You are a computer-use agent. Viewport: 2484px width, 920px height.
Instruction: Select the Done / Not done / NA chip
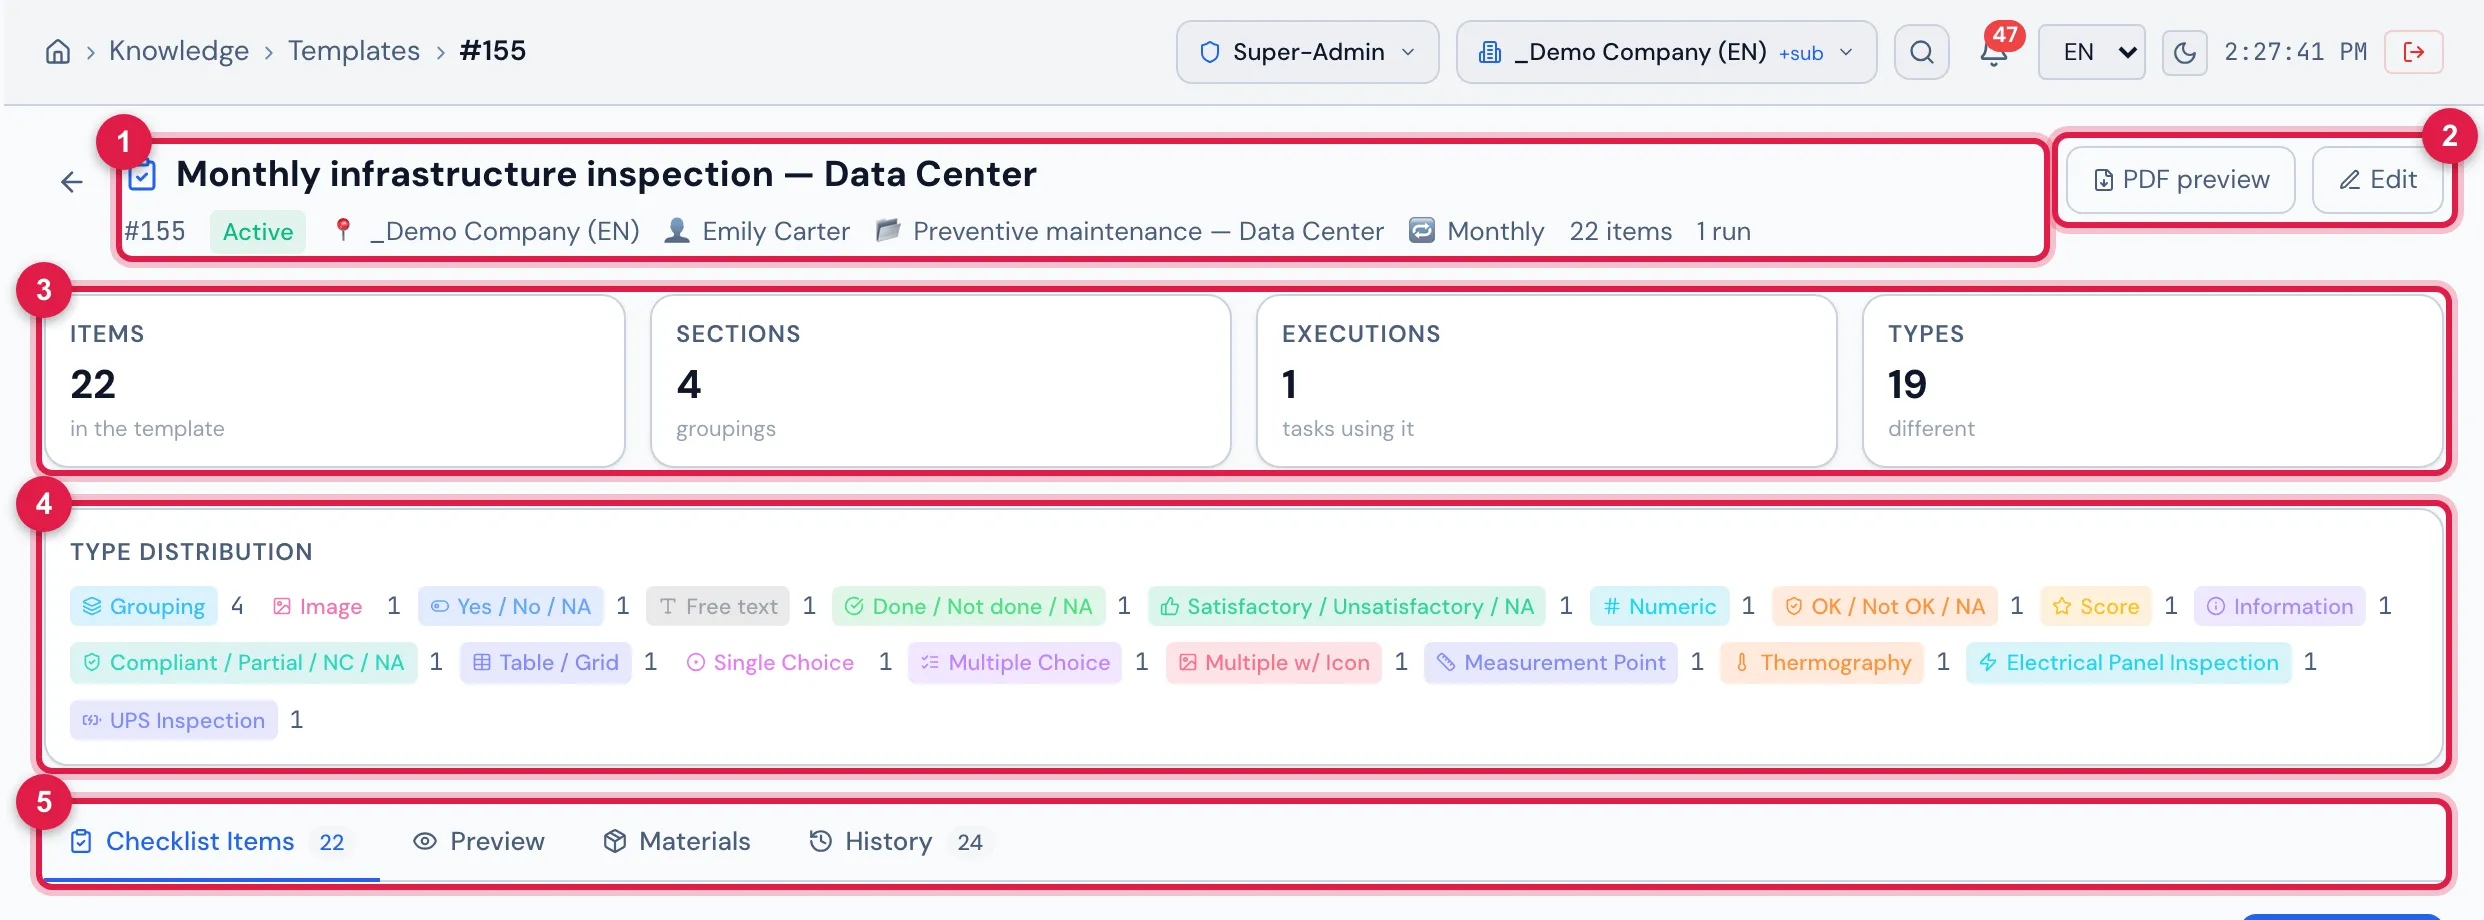(x=968, y=606)
